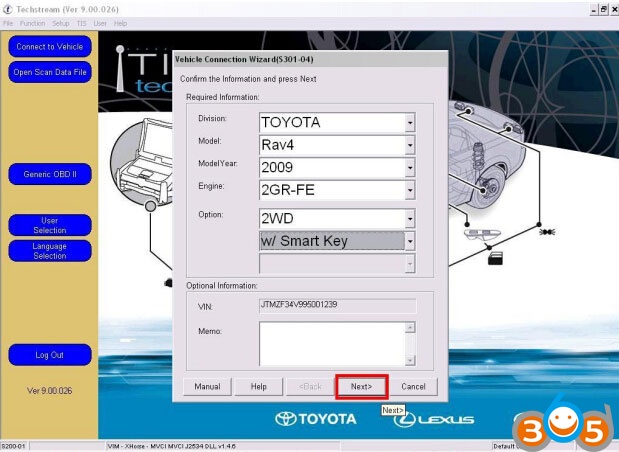Screen dimensions: 619x452
Task: Open the Setup menu
Action: tap(61, 23)
